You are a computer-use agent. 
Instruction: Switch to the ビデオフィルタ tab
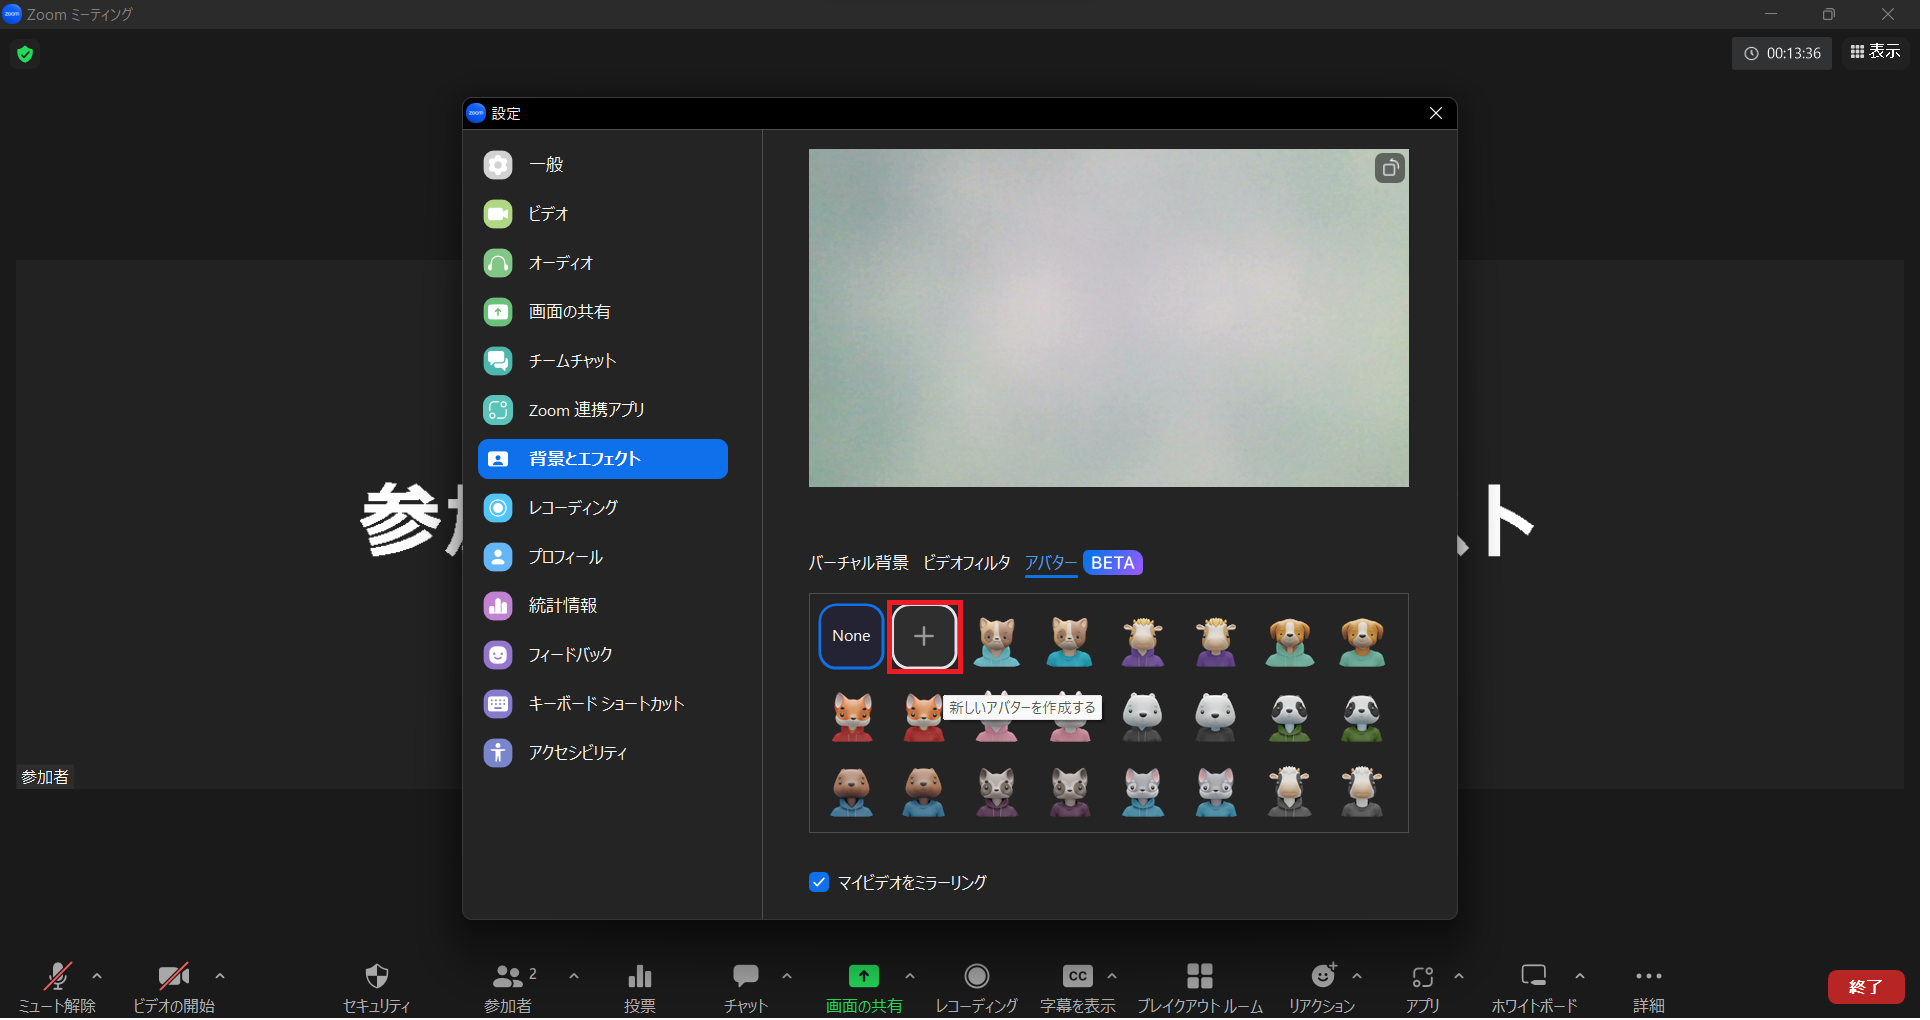click(966, 563)
